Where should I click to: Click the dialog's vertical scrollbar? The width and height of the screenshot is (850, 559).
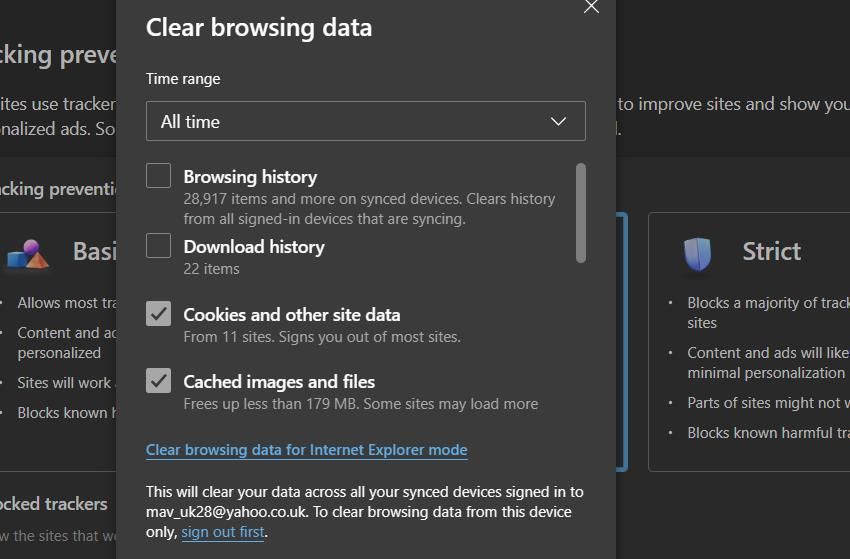click(581, 213)
